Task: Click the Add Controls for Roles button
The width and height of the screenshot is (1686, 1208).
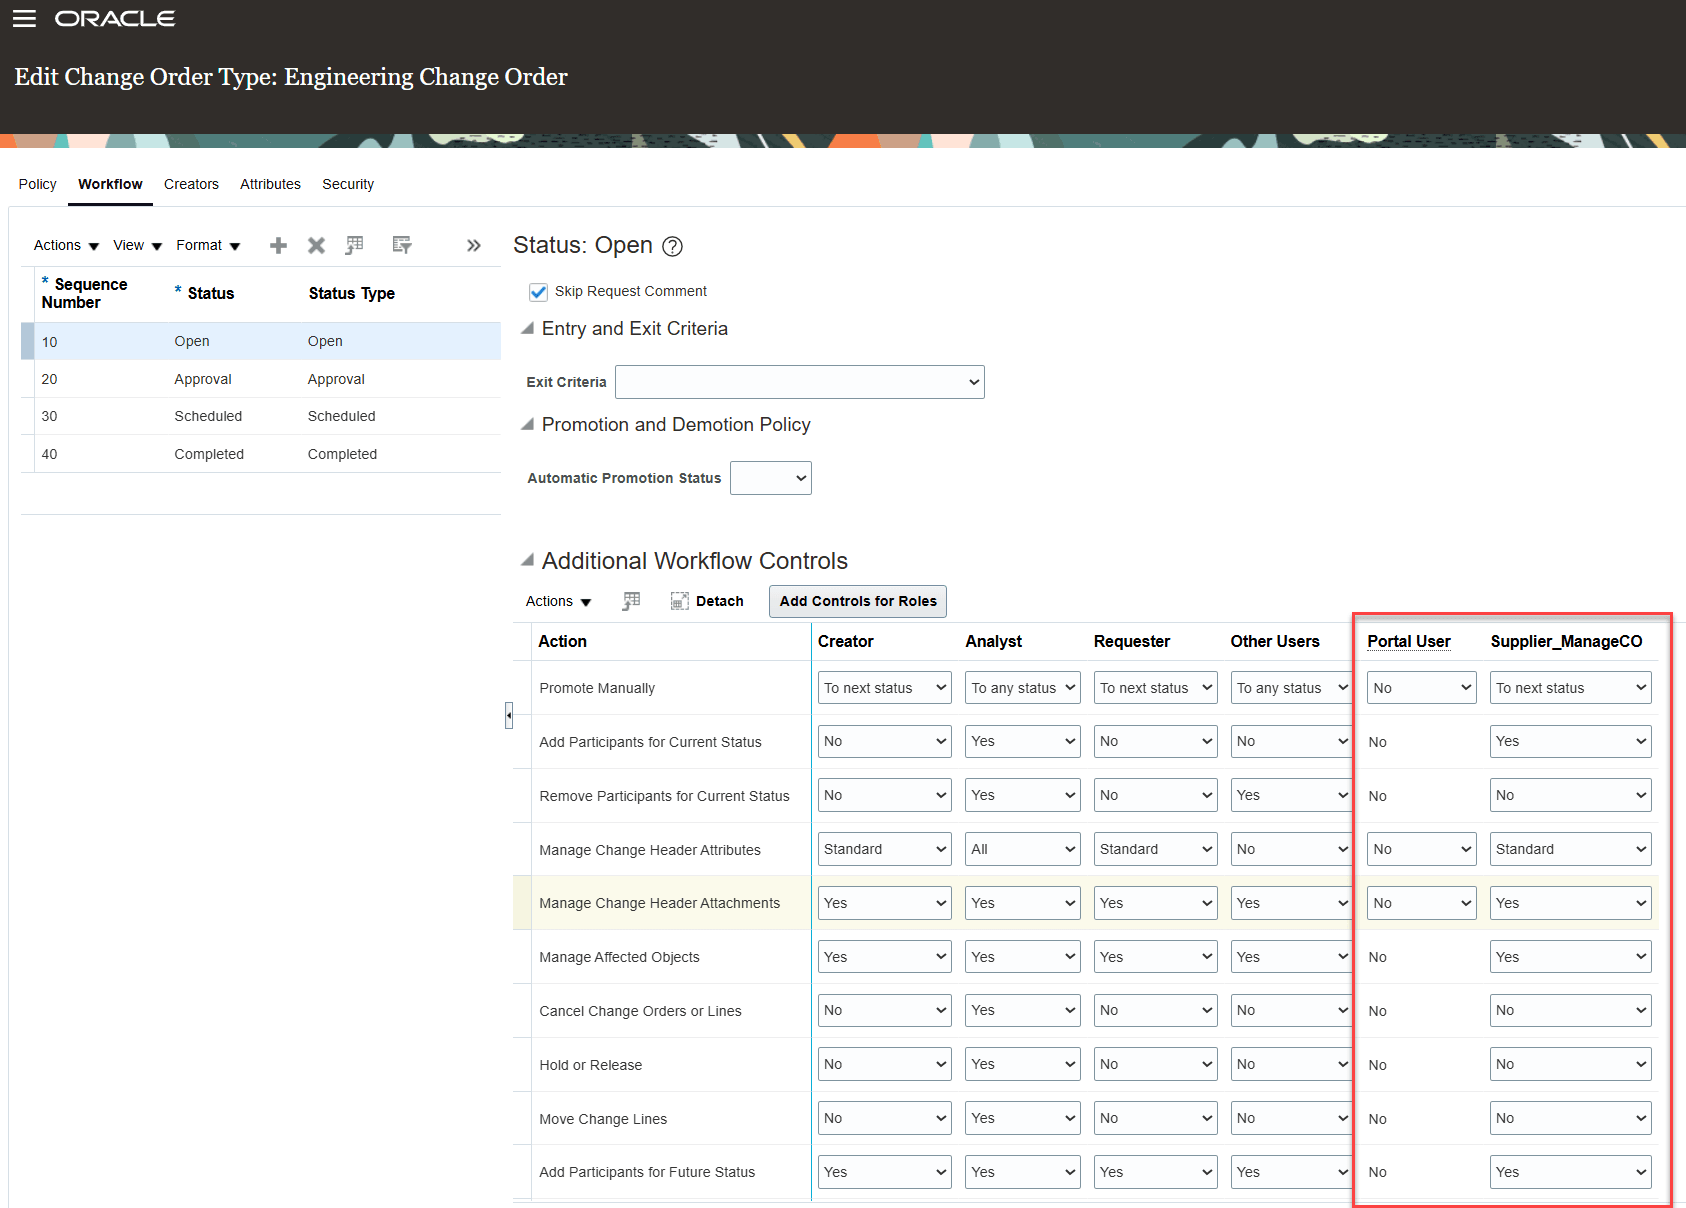Action: point(857,601)
